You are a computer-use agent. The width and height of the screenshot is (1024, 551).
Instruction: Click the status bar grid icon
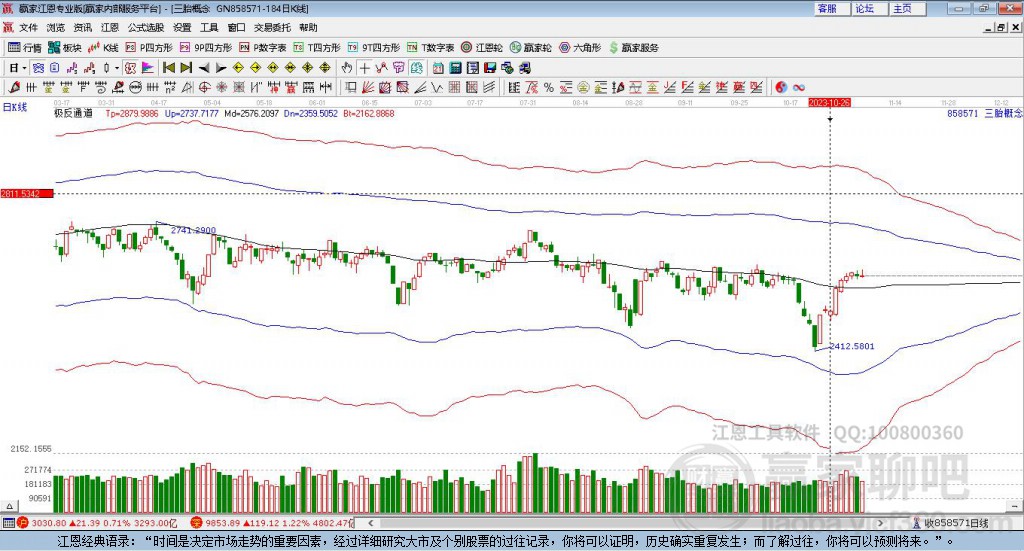8,523
